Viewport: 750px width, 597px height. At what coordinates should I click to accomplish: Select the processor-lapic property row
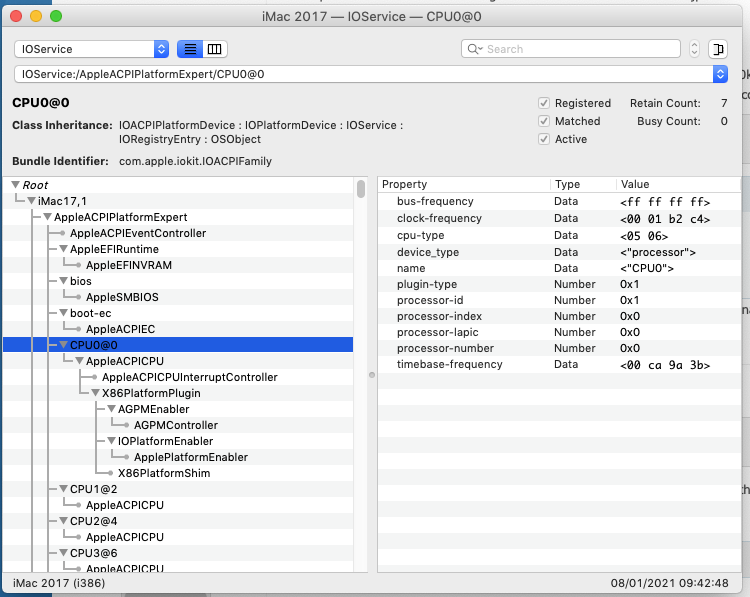(x=559, y=332)
